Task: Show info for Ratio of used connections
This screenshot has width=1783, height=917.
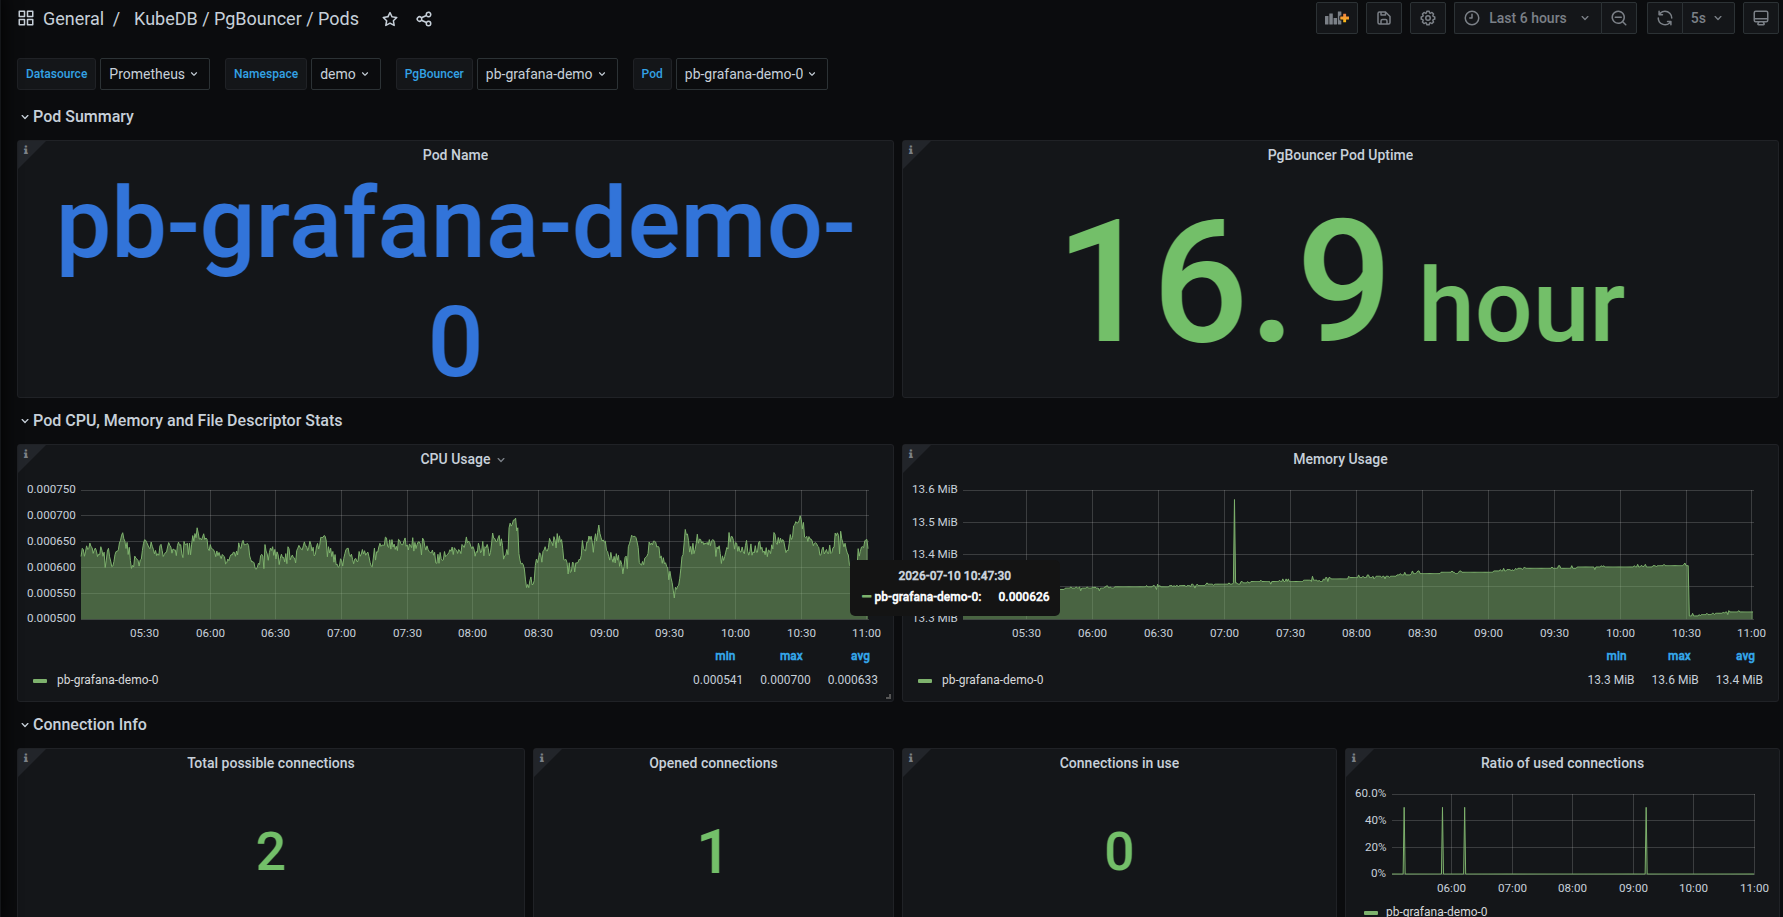Action: click(1354, 758)
